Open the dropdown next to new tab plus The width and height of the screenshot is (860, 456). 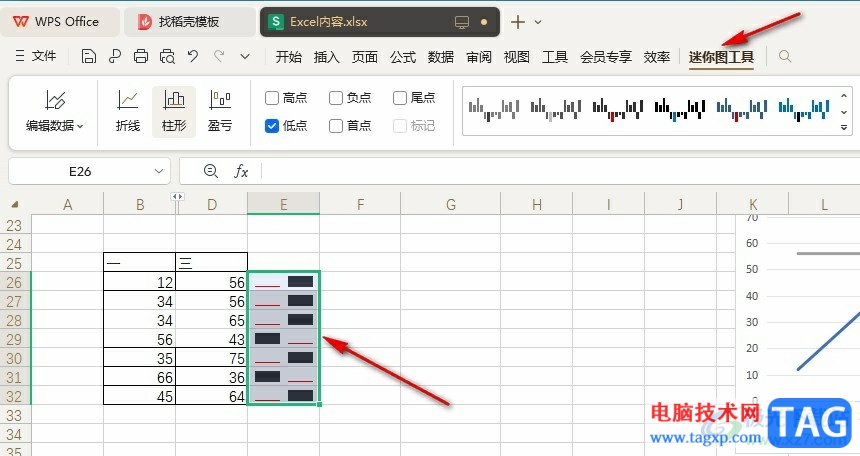[538, 22]
